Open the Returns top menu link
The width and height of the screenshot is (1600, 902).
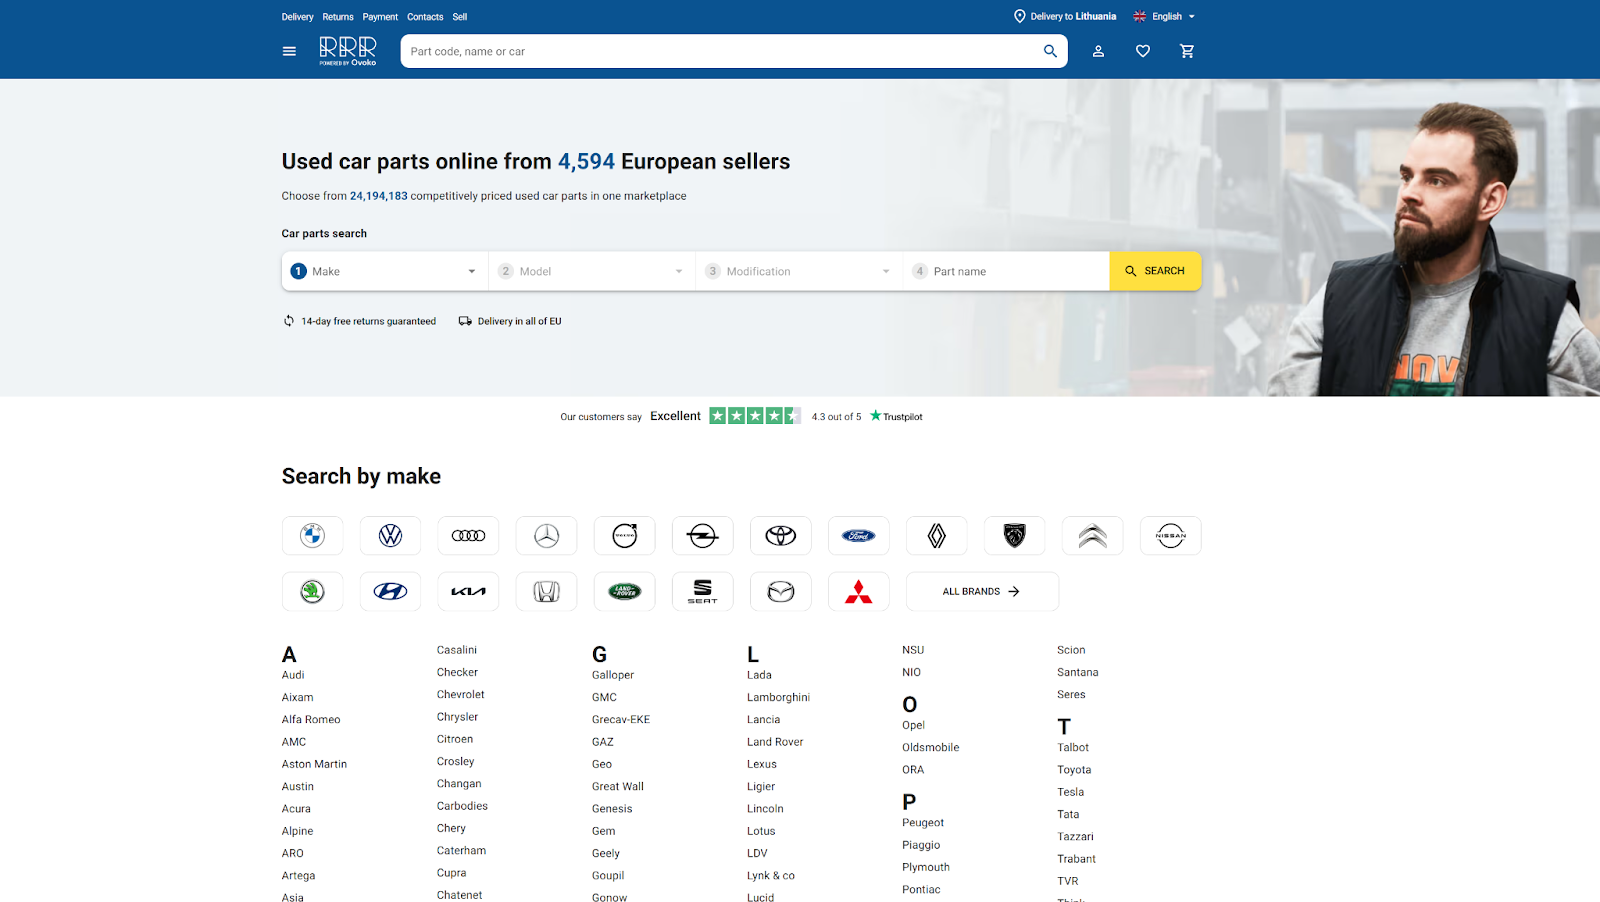pyautogui.click(x=338, y=17)
